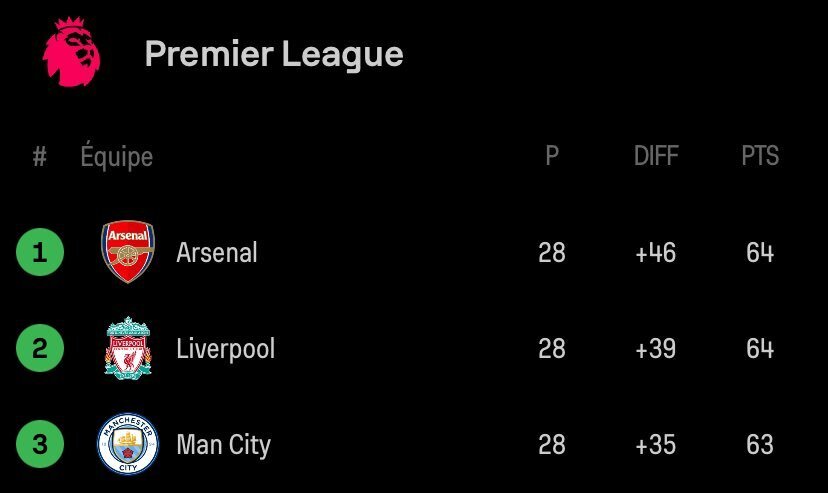Click Arsenal's 64 points value
The width and height of the screenshot is (828, 493).
[x=760, y=252]
